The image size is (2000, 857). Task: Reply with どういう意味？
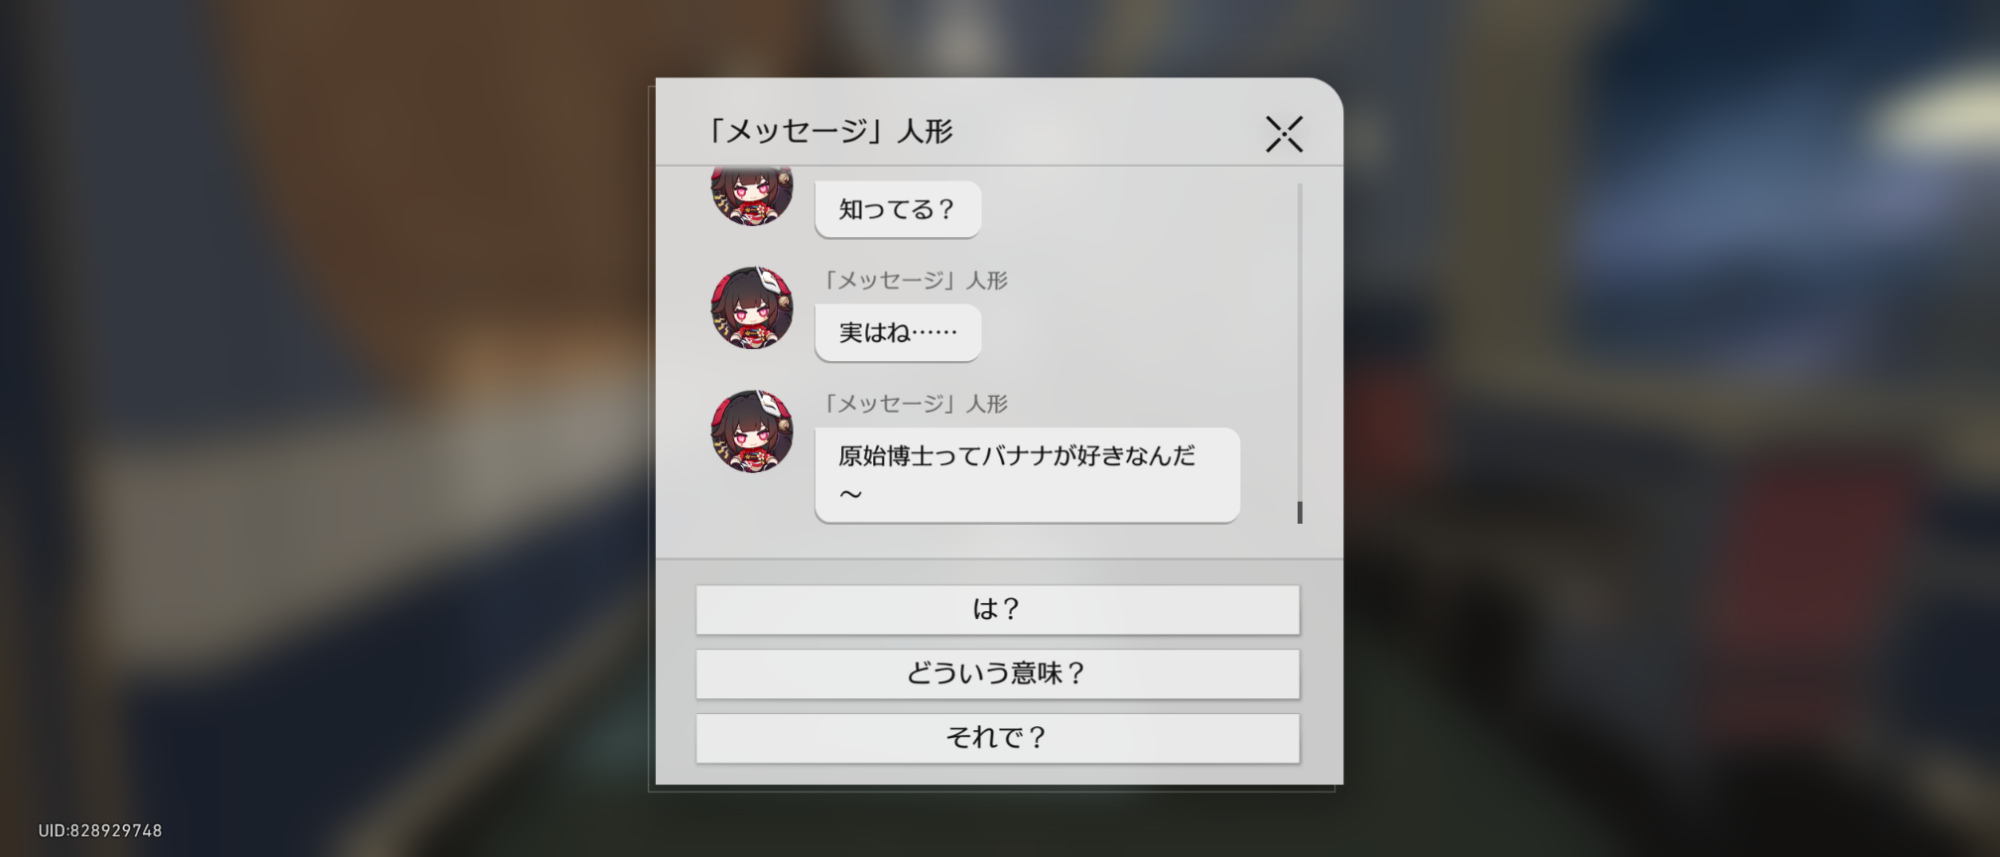click(x=998, y=673)
